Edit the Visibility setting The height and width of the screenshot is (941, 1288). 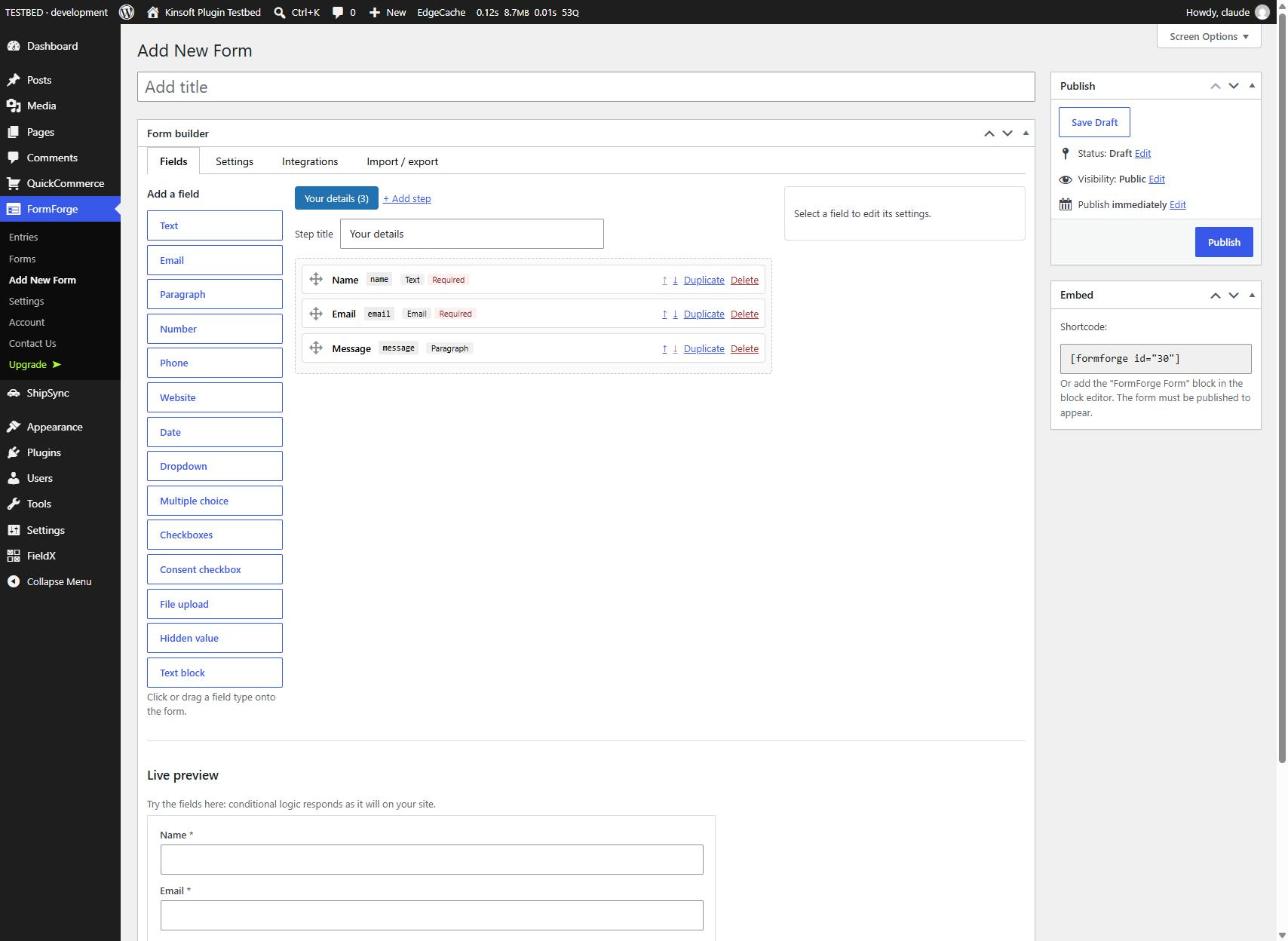1156,179
